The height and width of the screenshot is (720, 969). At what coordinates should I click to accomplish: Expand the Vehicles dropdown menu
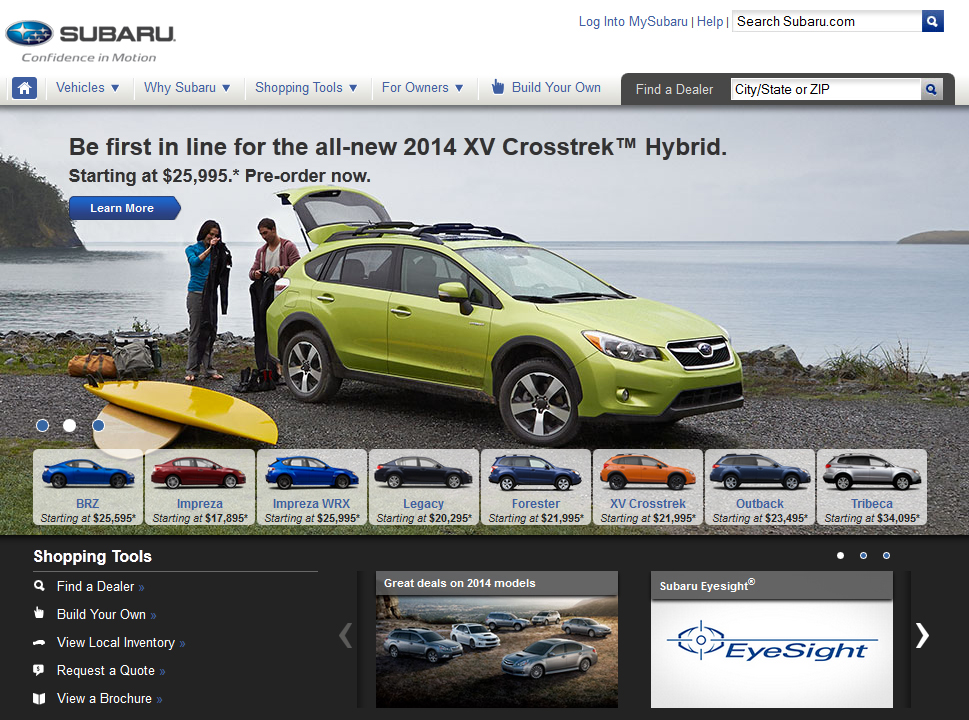88,88
